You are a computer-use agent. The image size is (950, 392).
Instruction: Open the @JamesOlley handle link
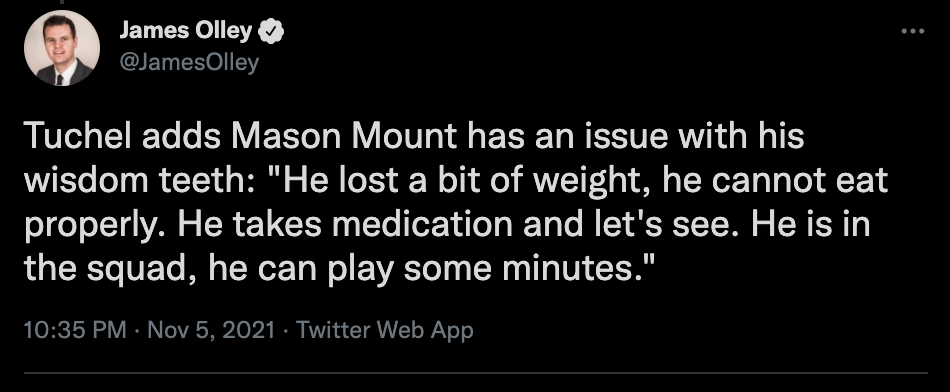(189, 62)
